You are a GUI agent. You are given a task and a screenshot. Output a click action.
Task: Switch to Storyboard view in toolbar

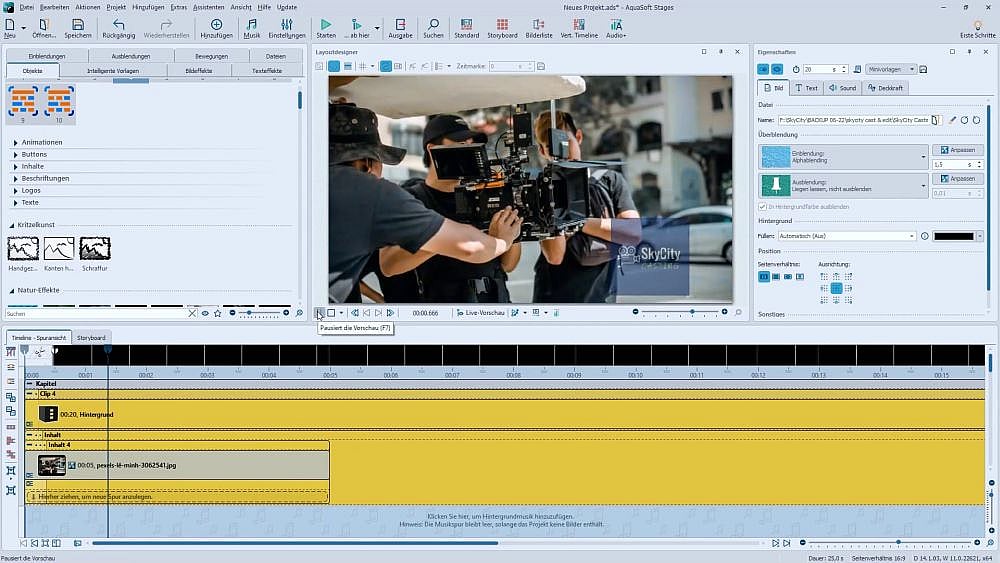coord(502,25)
